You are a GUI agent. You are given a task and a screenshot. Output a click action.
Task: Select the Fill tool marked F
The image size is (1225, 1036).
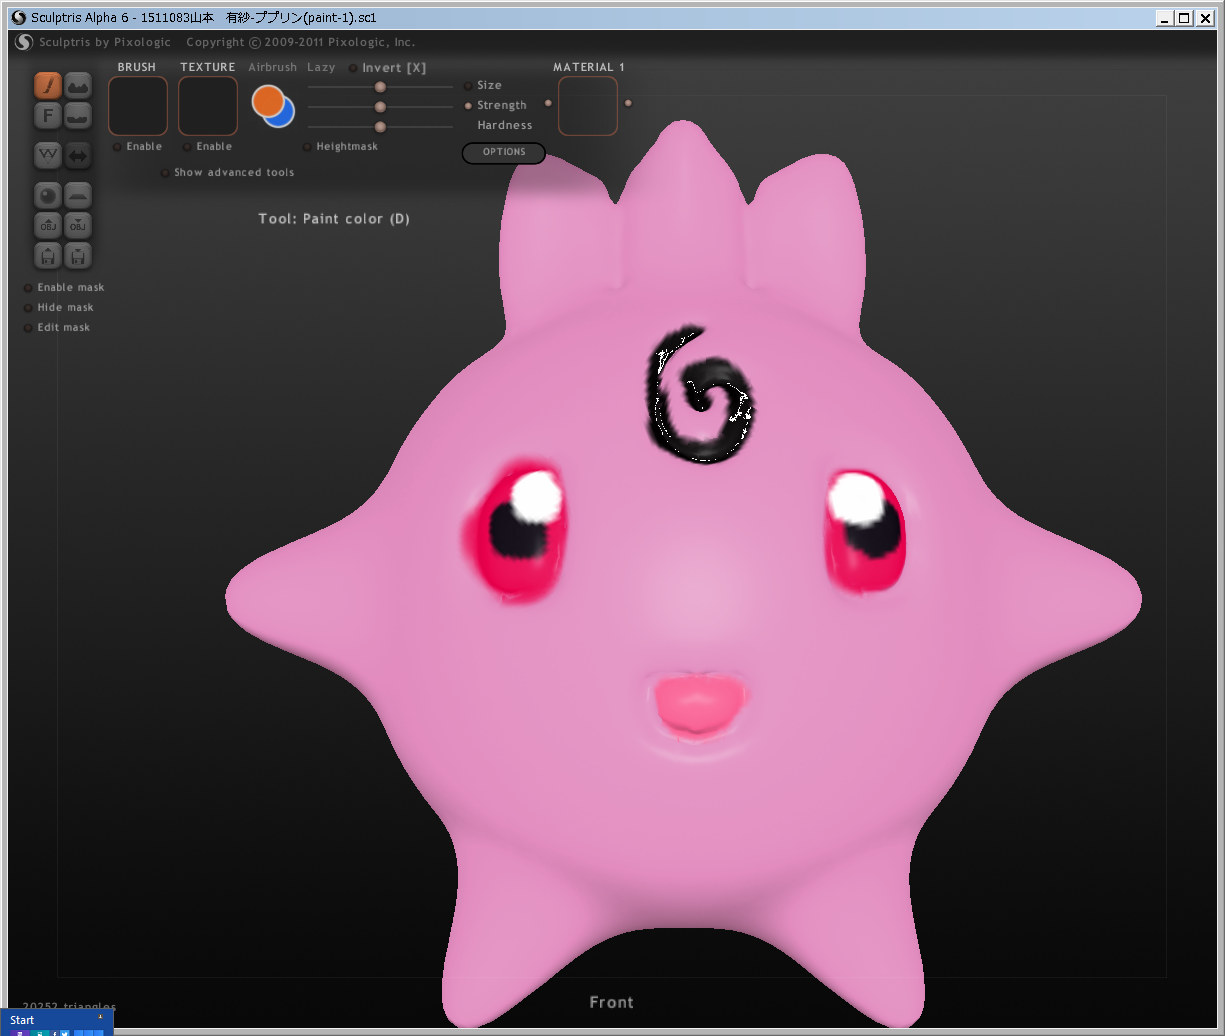coord(48,116)
